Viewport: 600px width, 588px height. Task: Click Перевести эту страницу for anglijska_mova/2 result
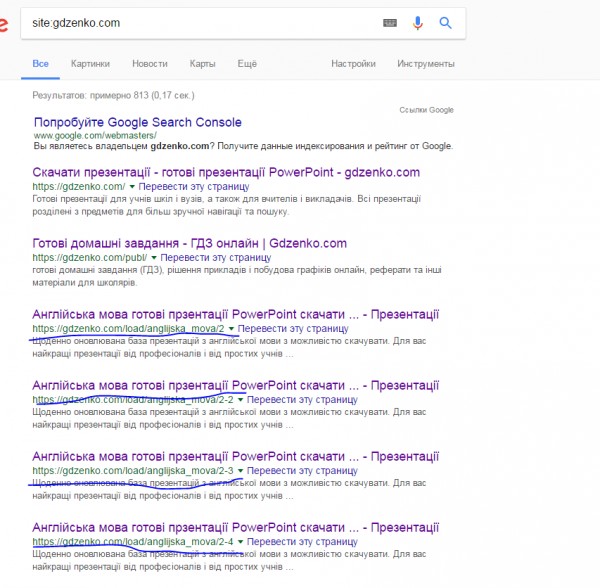click(293, 329)
